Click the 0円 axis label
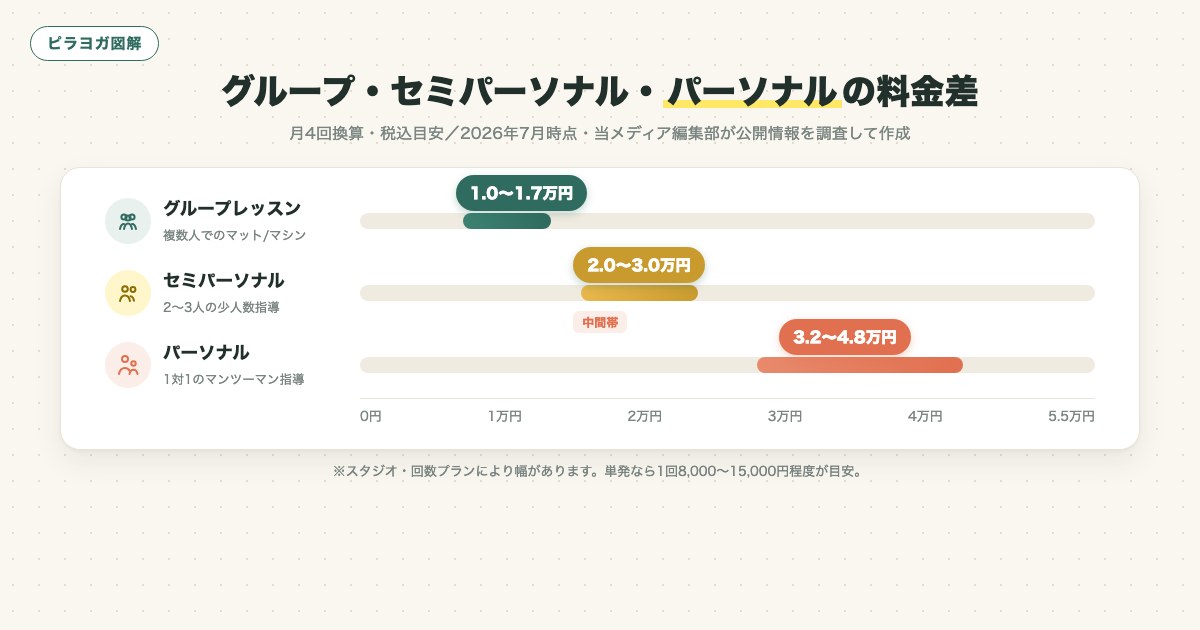 pyautogui.click(x=371, y=416)
